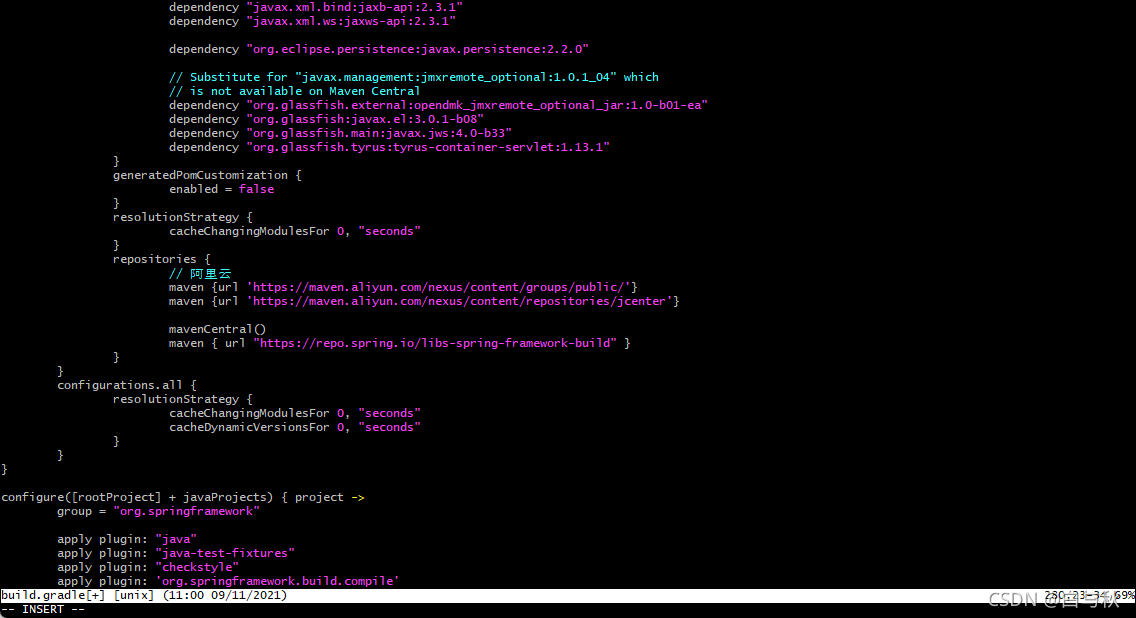Click the build.gradle[+] filename in status line
This screenshot has width=1136, height=618.
(x=54, y=596)
